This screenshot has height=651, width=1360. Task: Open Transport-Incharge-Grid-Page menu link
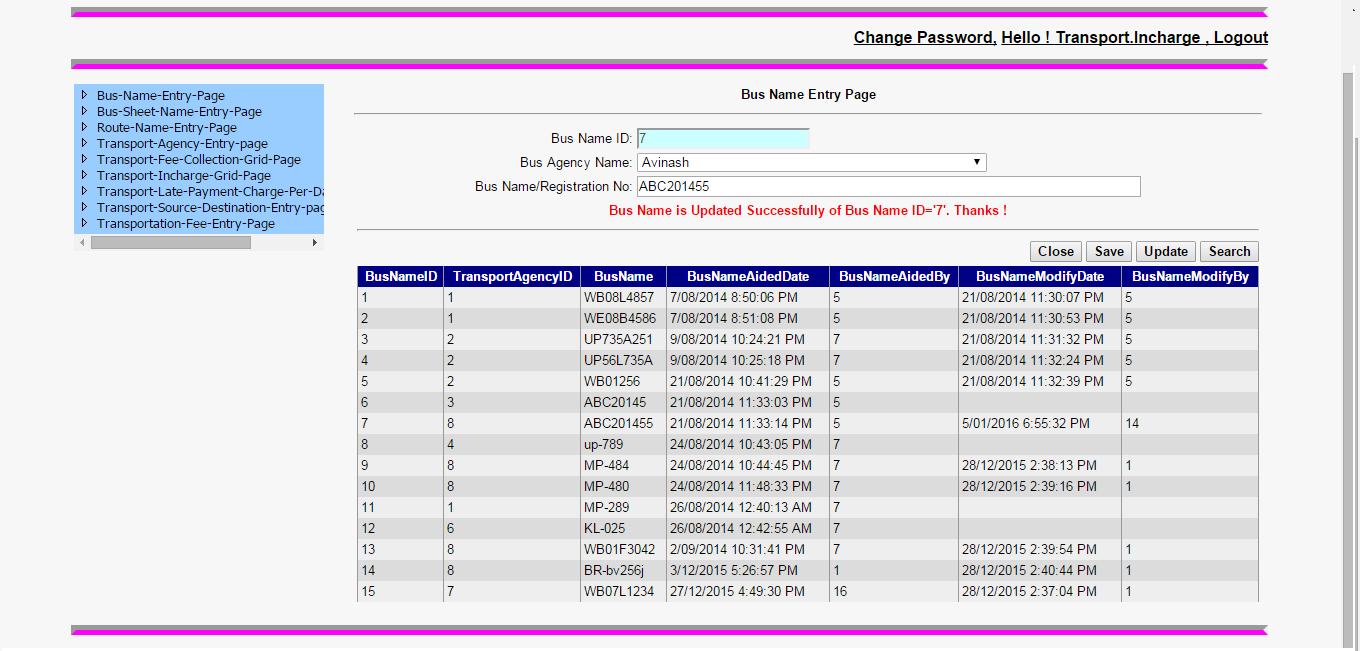click(x=184, y=176)
